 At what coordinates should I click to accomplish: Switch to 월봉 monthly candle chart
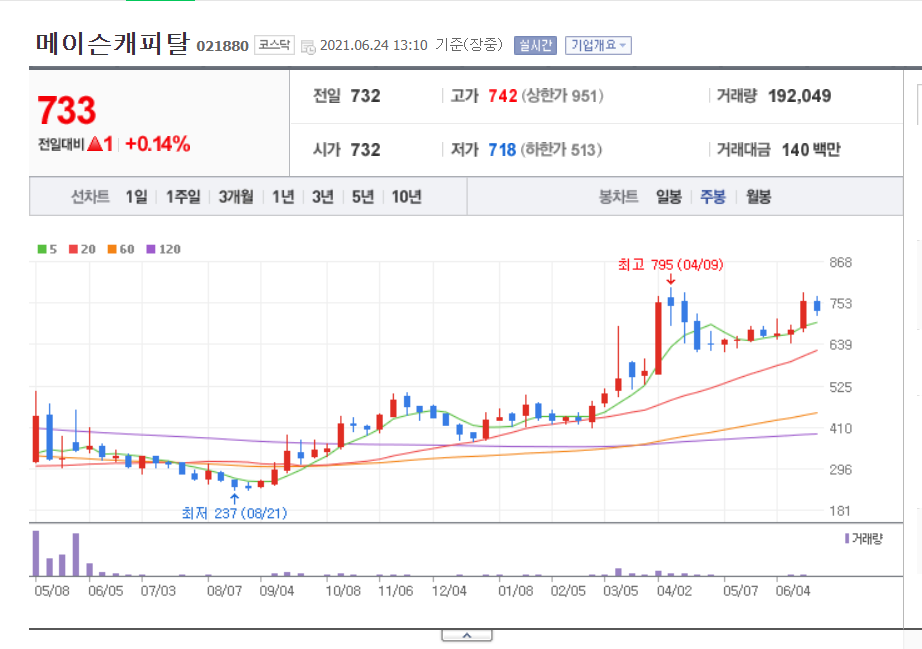point(759,196)
